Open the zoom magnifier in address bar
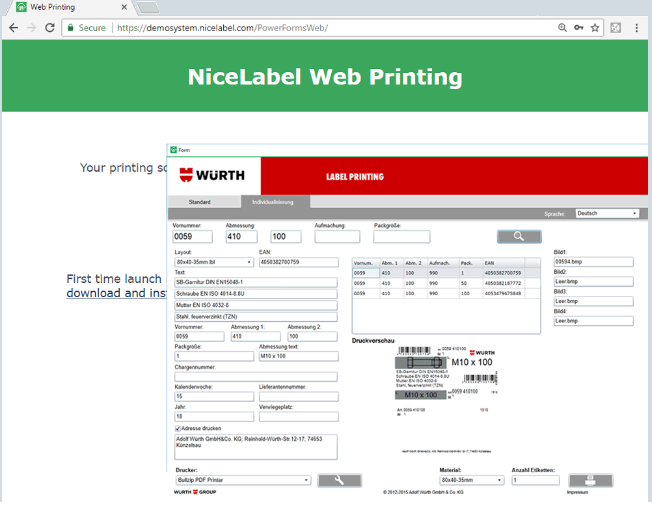 point(562,28)
